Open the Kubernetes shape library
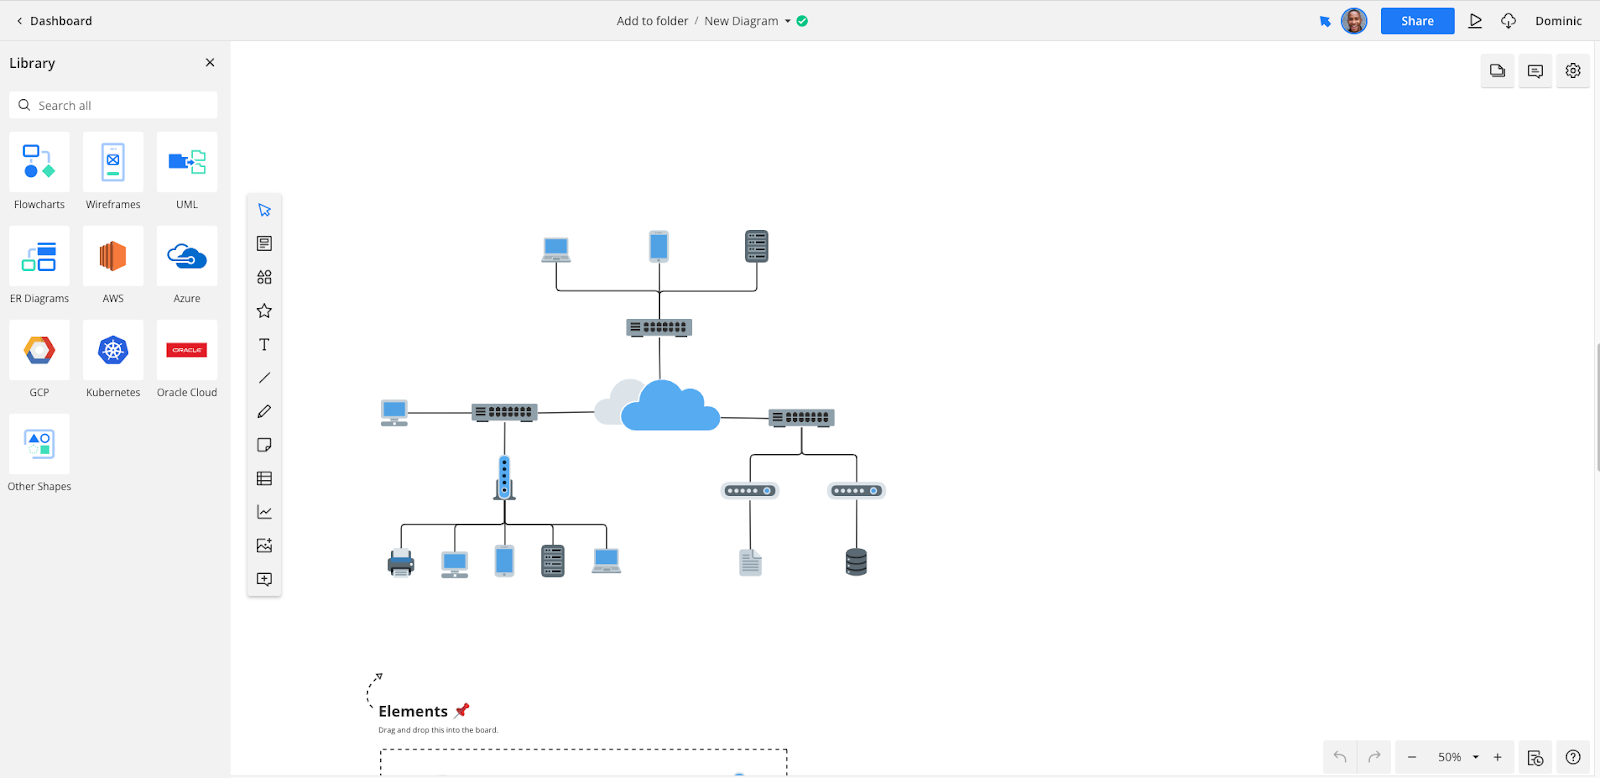 (113, 351)
